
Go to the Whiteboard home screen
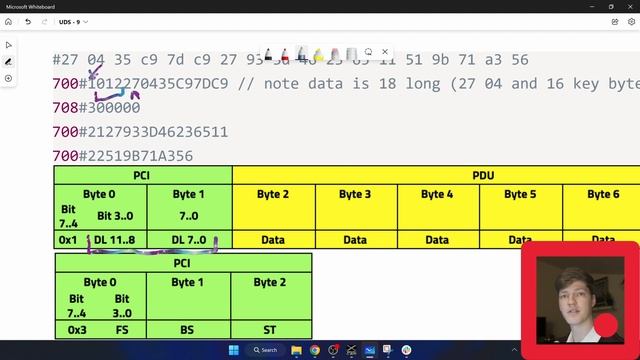tap(8, 22)
